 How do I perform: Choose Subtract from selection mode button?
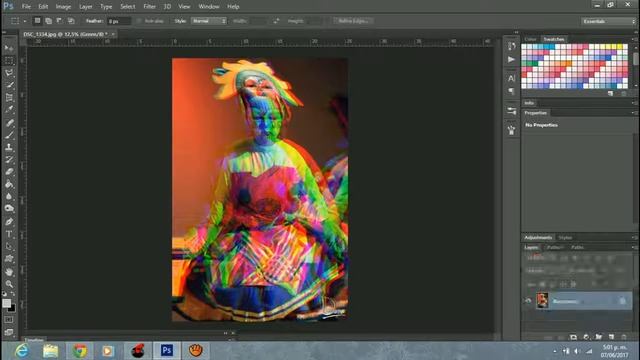click(60, 20)
